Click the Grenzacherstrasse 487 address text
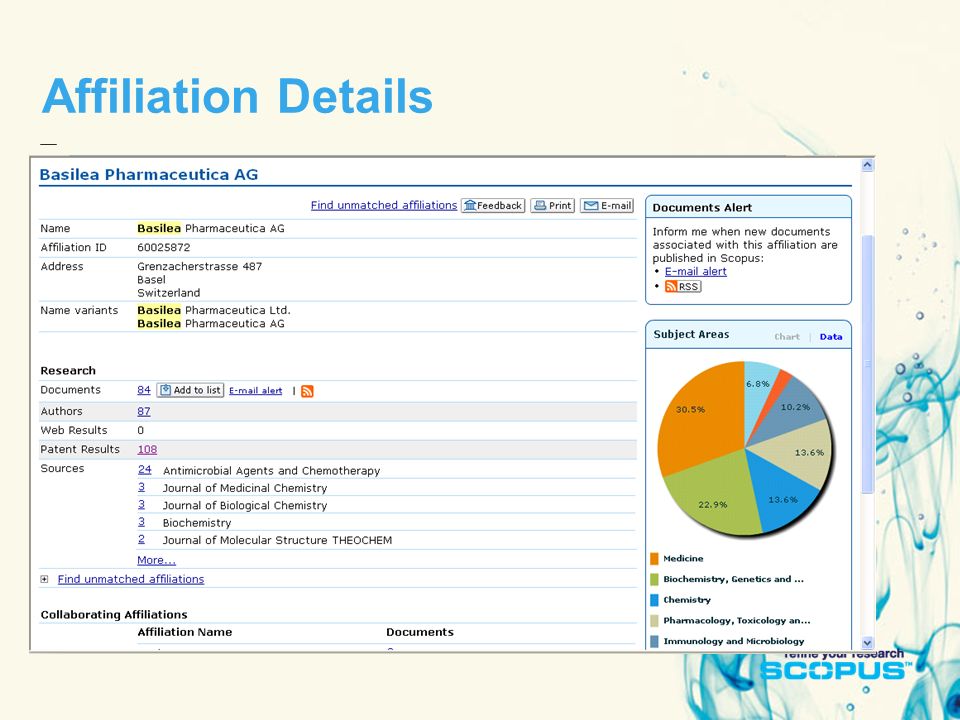Viewport: 960px width, 720px height. coord(200,266)
